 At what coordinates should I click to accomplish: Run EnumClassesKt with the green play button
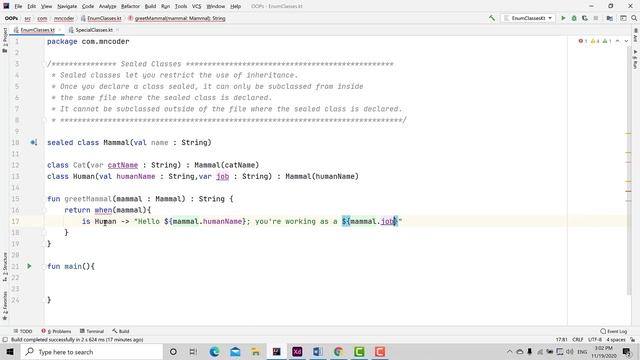coord(563,18)
